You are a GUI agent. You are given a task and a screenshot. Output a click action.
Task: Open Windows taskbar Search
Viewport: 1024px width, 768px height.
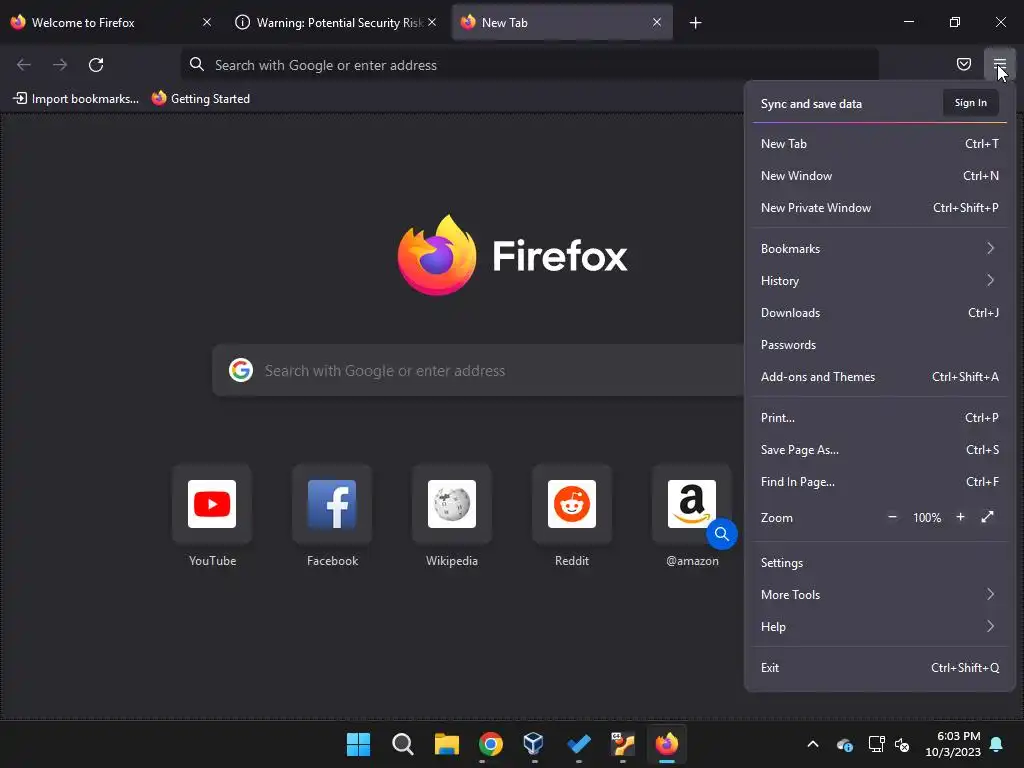[402, 744]
